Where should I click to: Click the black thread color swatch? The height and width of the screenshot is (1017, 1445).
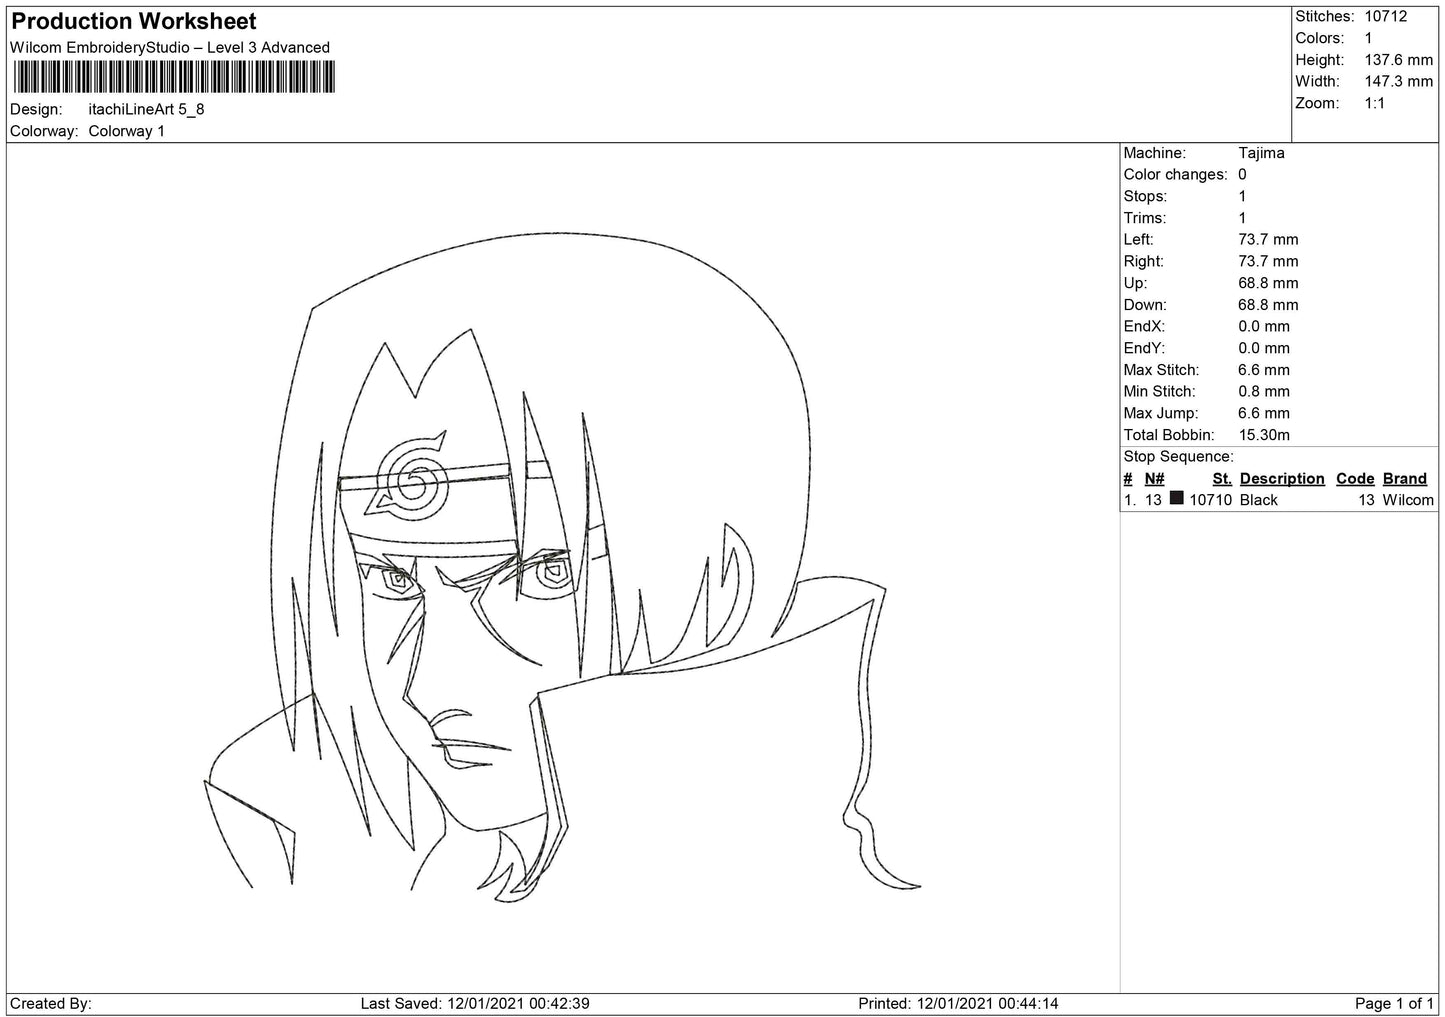coord(1176,499)
